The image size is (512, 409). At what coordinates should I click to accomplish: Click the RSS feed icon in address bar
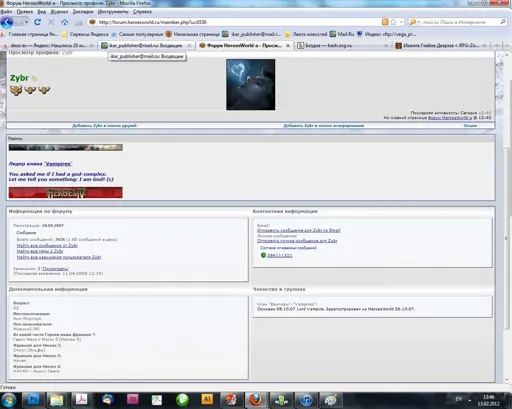(385, 22)
